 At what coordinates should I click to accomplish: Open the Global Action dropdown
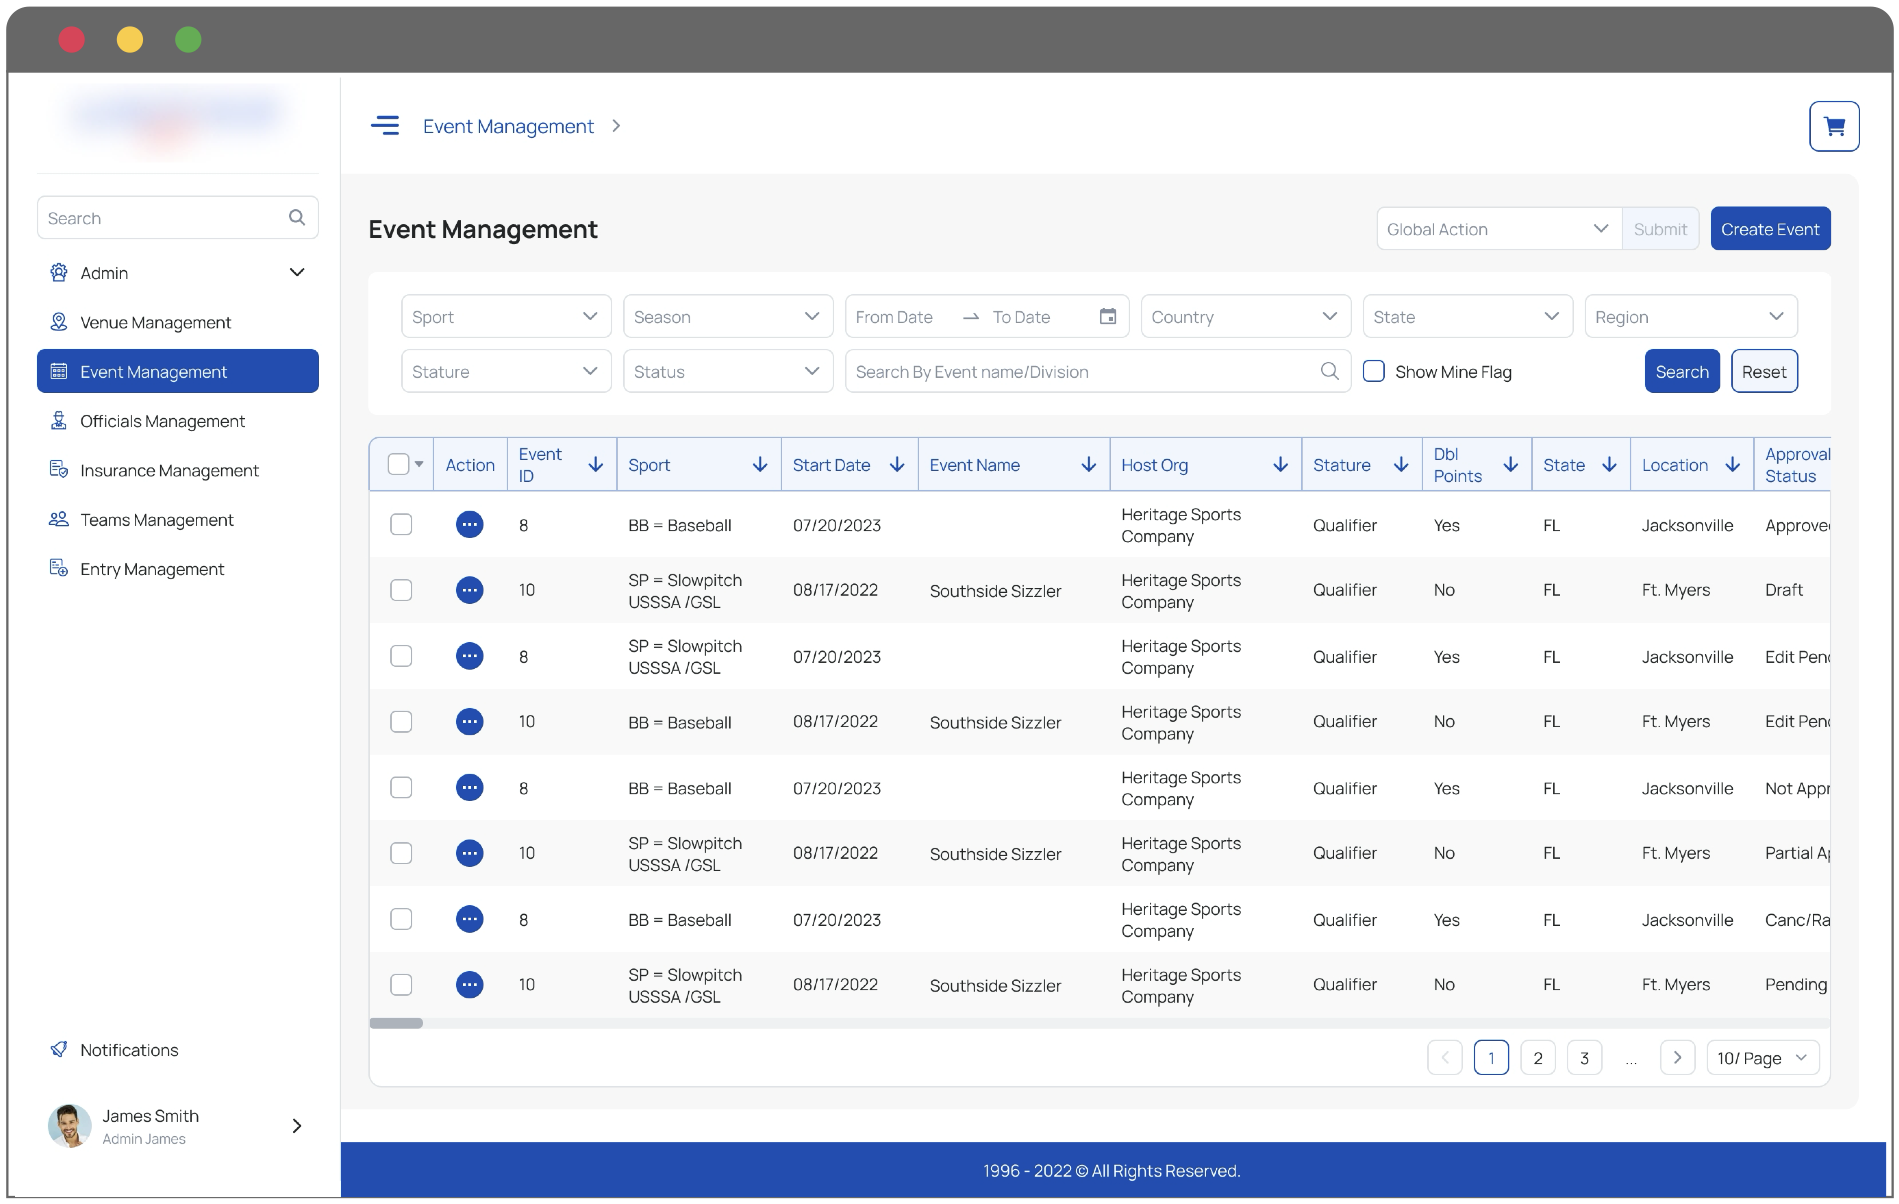(1498, 229)
